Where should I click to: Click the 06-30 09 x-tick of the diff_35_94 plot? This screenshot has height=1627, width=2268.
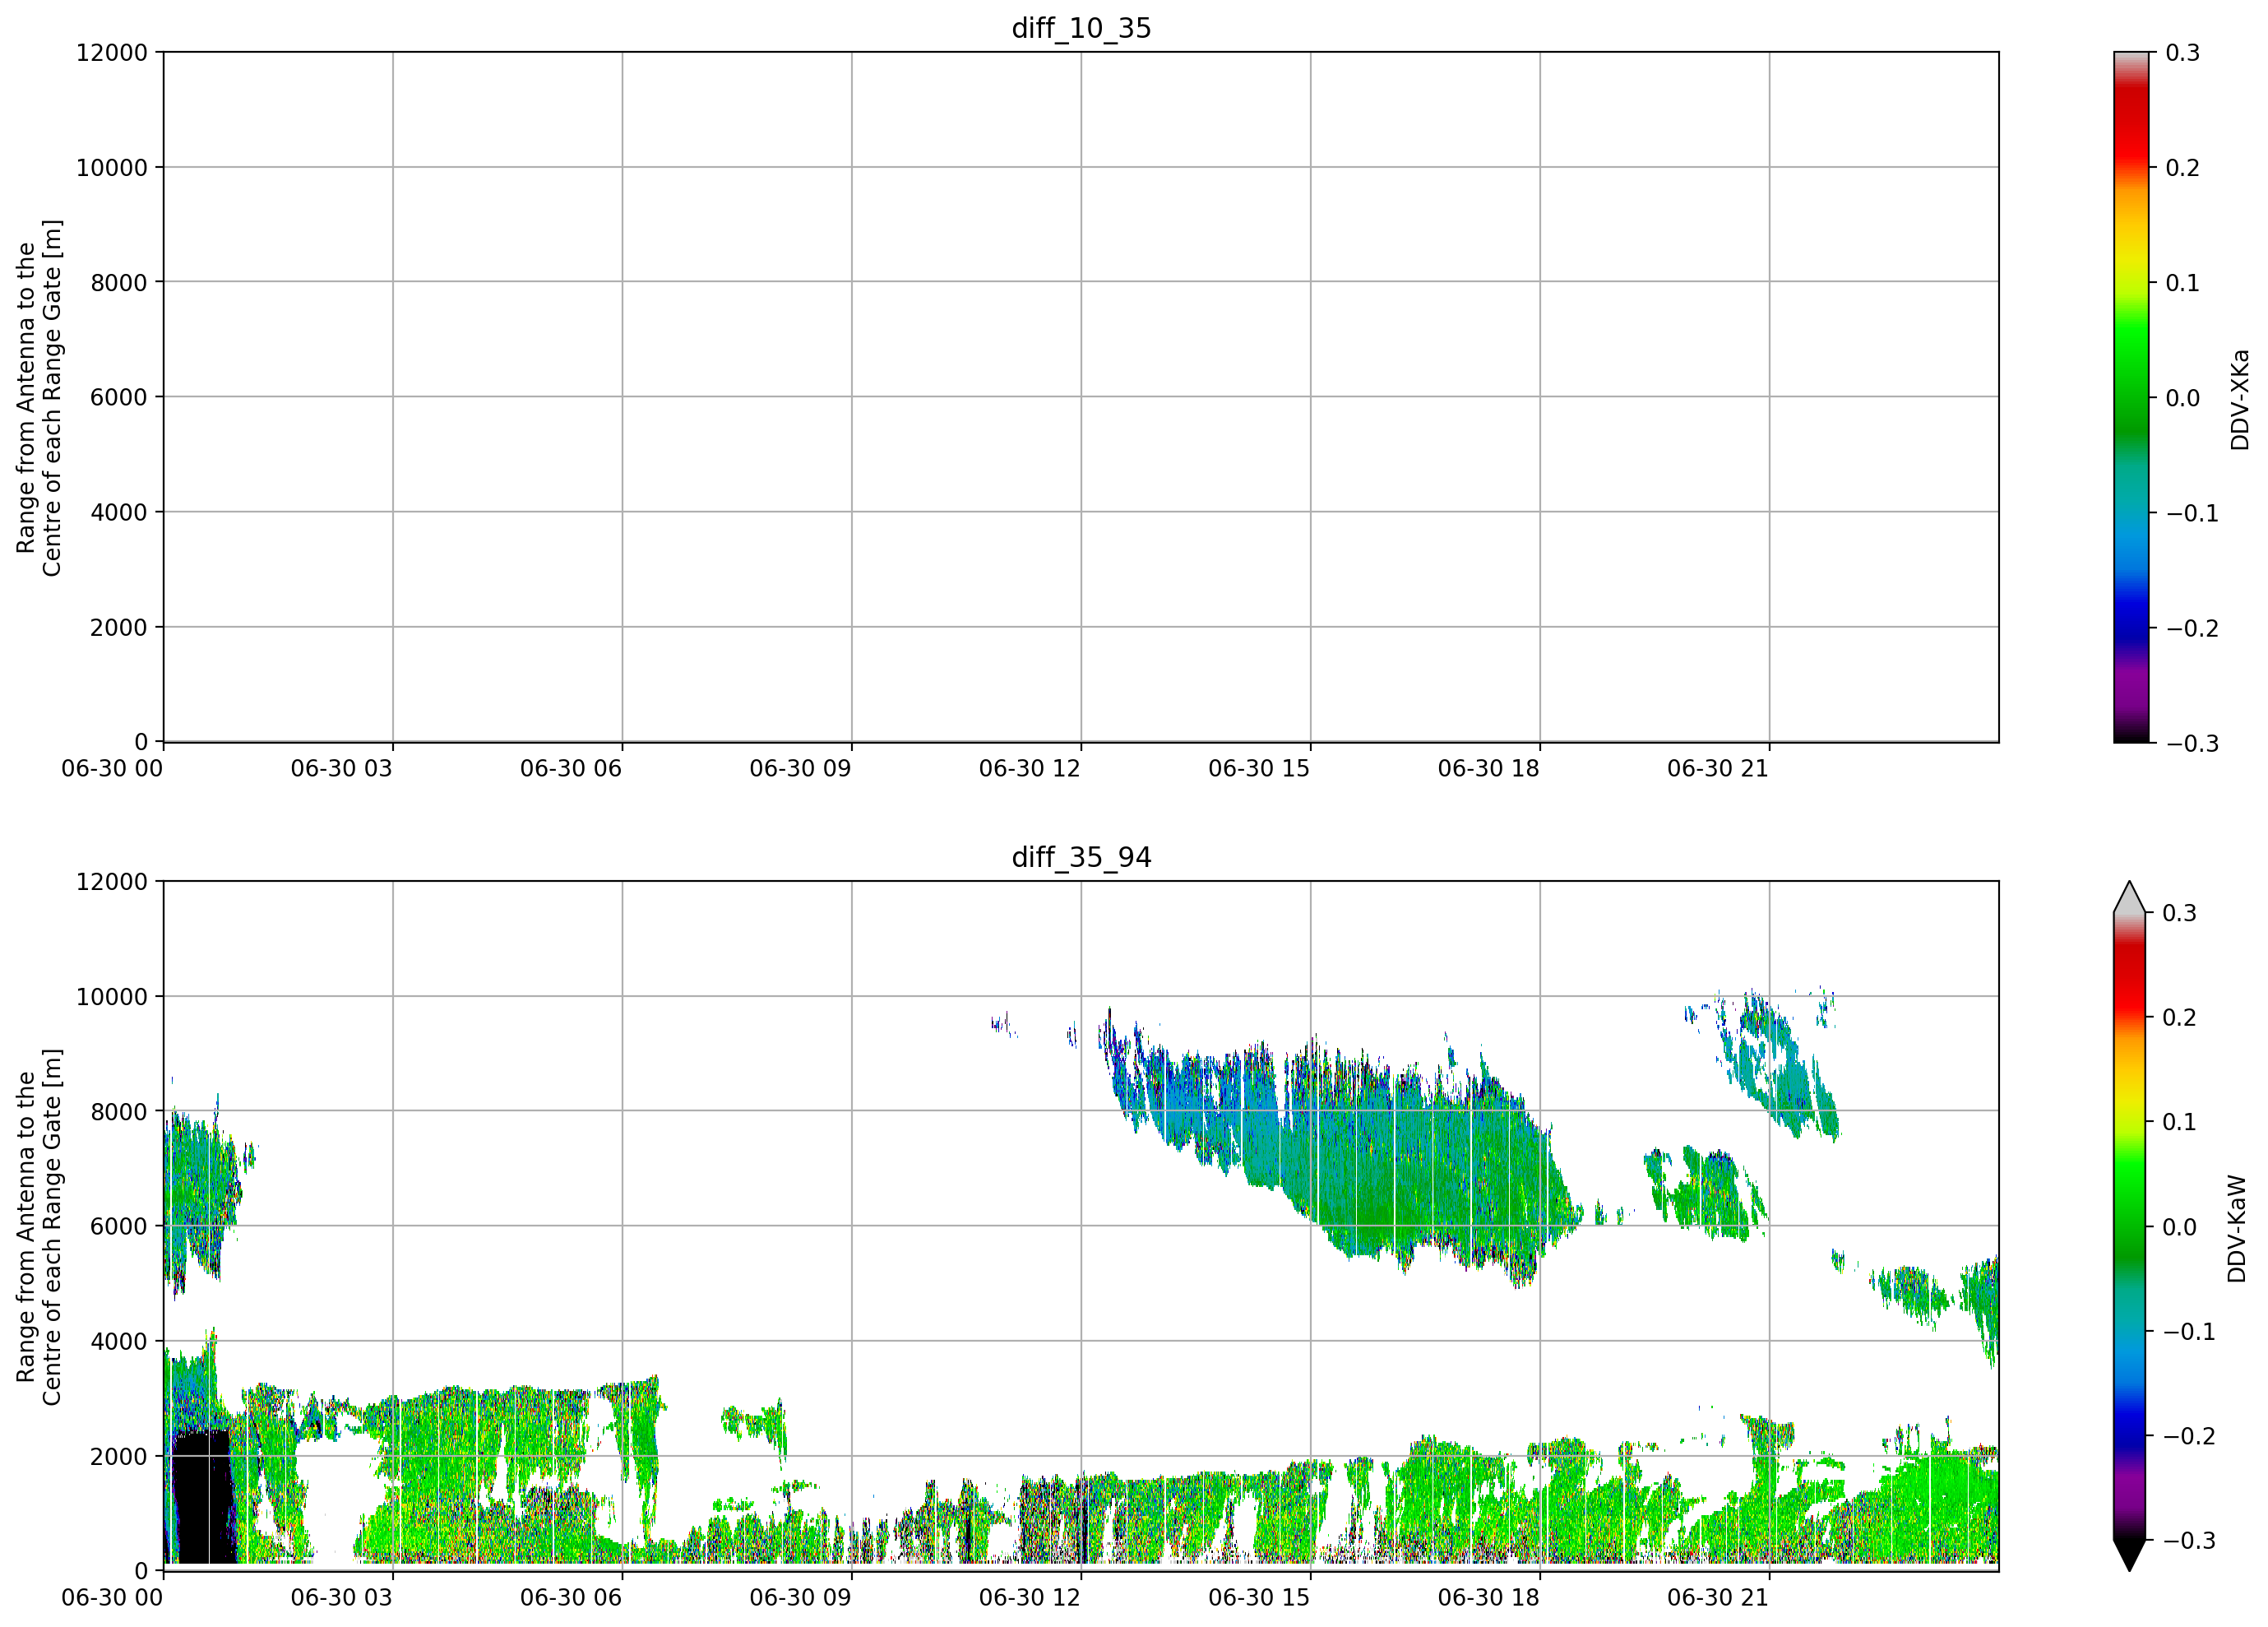[800, 1597]
